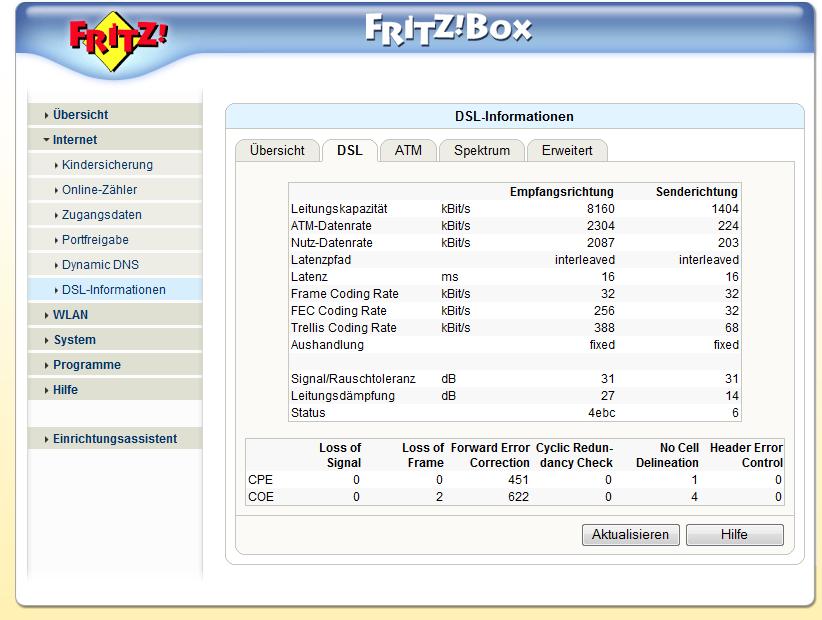Screen dimensions: 822x620
Task: Click the Hilfe button
Action: click(734, 535)
